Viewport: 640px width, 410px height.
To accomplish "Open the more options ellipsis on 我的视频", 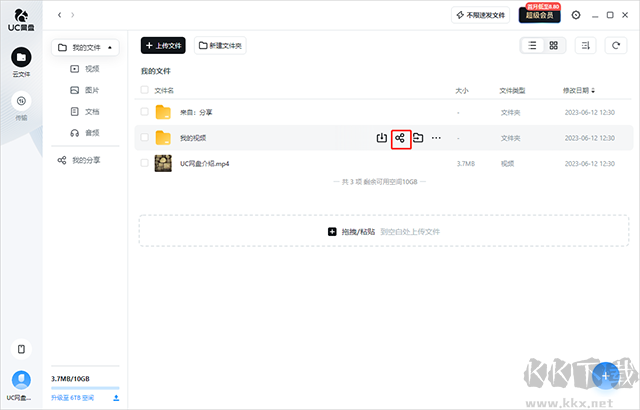I will pyautogui.click(x=436, y=138).
